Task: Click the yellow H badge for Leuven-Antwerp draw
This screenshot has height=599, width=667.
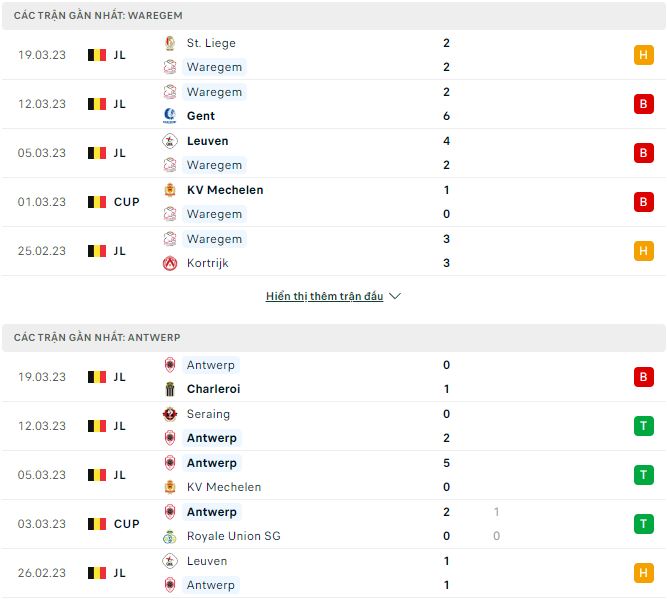Action: tap(644, 573)
